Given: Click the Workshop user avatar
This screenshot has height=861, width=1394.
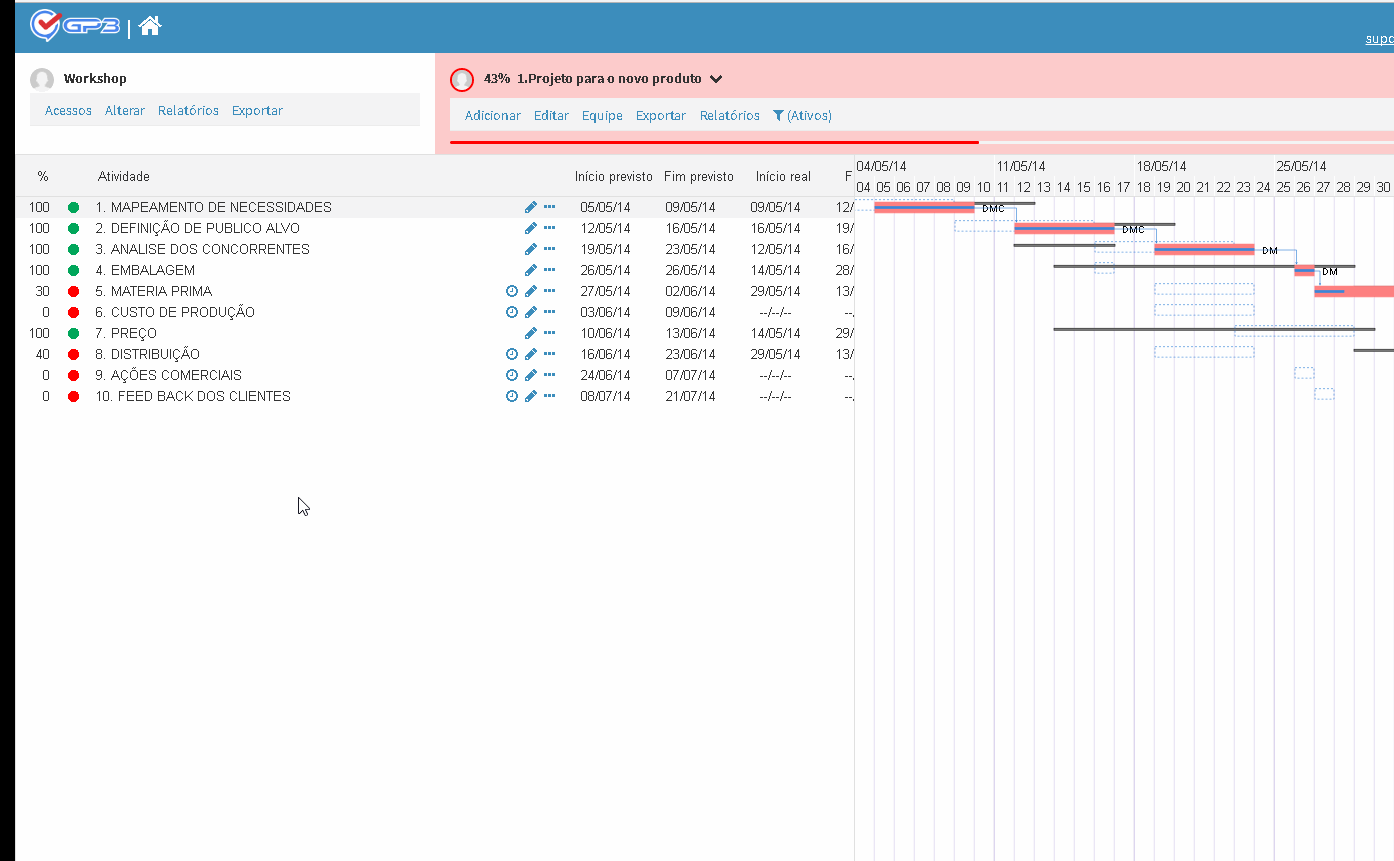Looking at the screenshot, I should point(42,80).
